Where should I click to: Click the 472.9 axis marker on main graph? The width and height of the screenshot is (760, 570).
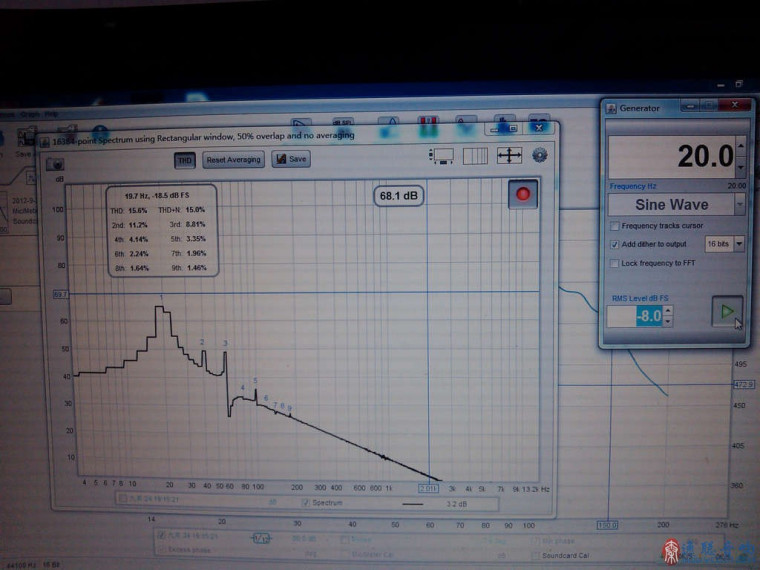tap(744, 384)
